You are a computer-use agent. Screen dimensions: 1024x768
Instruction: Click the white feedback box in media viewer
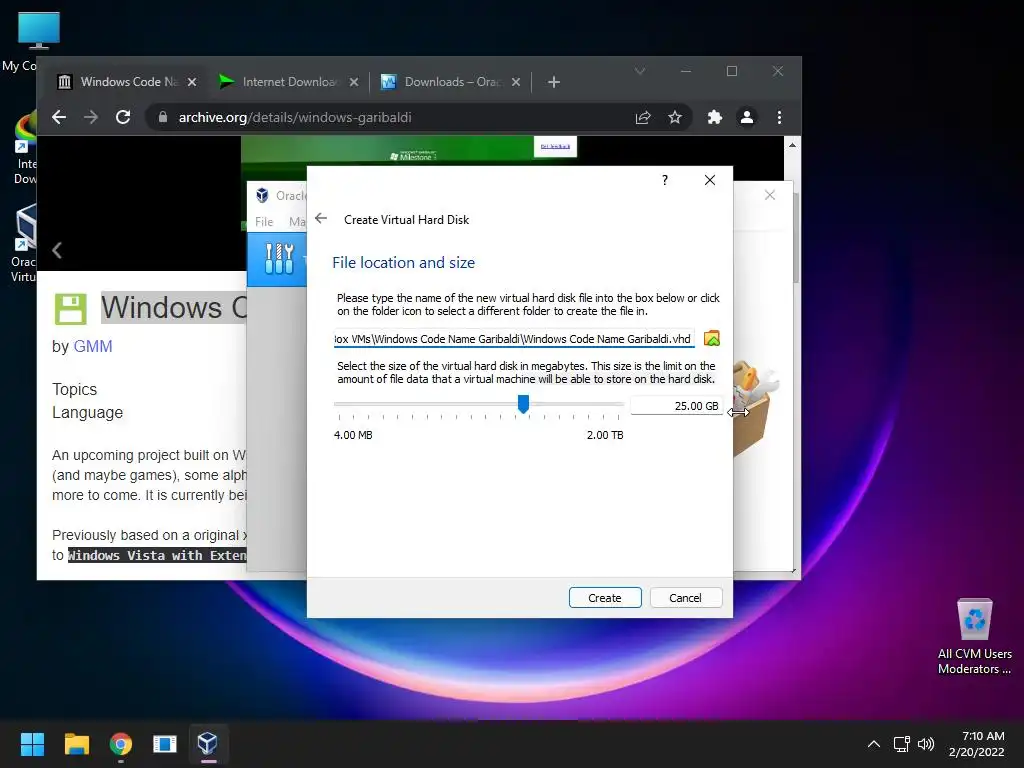555,146
